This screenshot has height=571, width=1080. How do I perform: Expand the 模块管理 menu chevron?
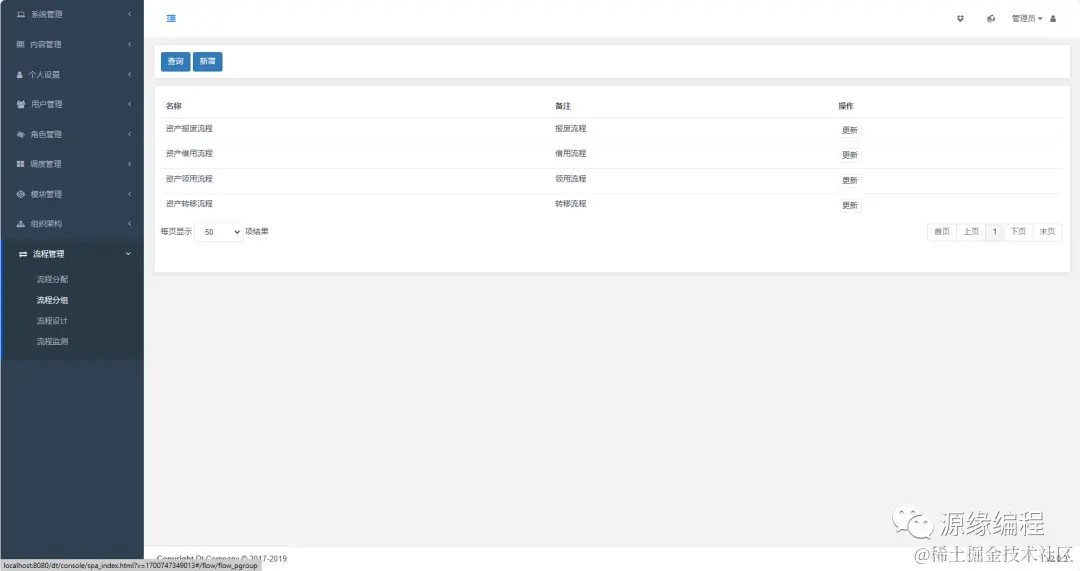click(129, 194)
